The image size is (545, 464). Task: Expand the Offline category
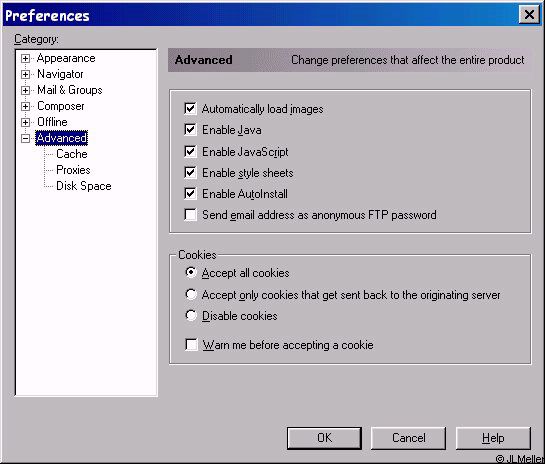[x=25, y=122]
